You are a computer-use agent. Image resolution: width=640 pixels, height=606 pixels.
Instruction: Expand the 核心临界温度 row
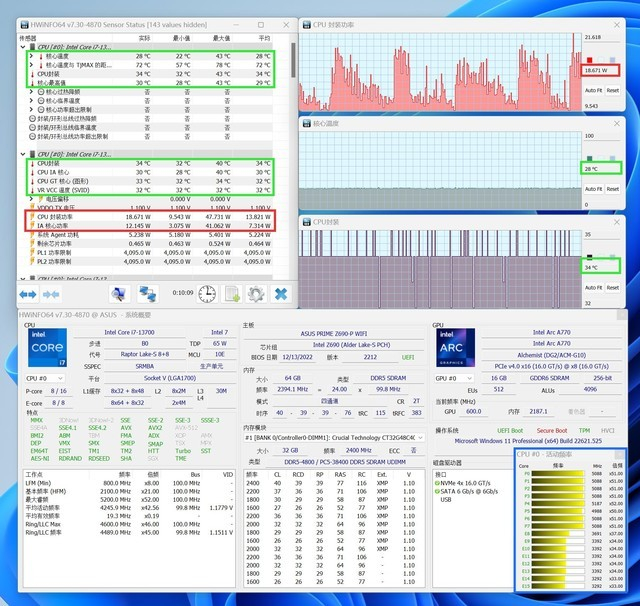31,101
